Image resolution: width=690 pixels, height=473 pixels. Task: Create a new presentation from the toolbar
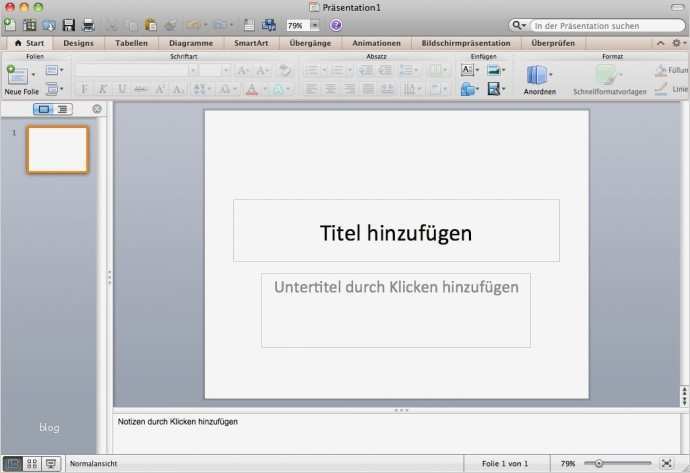[10, 24]
